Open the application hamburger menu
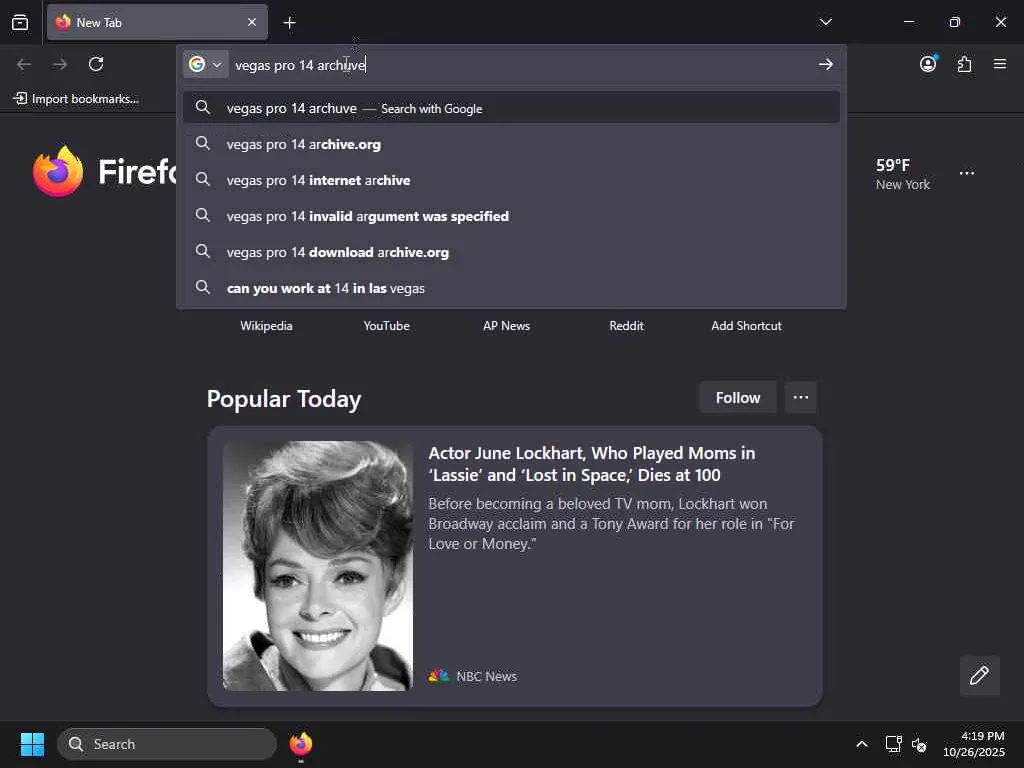 tap(1000, 64)
